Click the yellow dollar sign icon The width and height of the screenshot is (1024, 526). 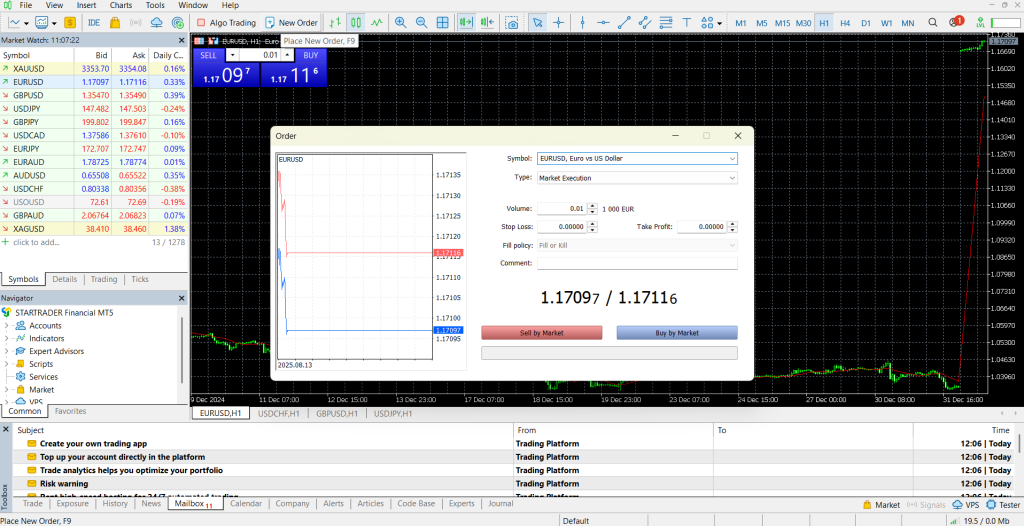point(71,22)
